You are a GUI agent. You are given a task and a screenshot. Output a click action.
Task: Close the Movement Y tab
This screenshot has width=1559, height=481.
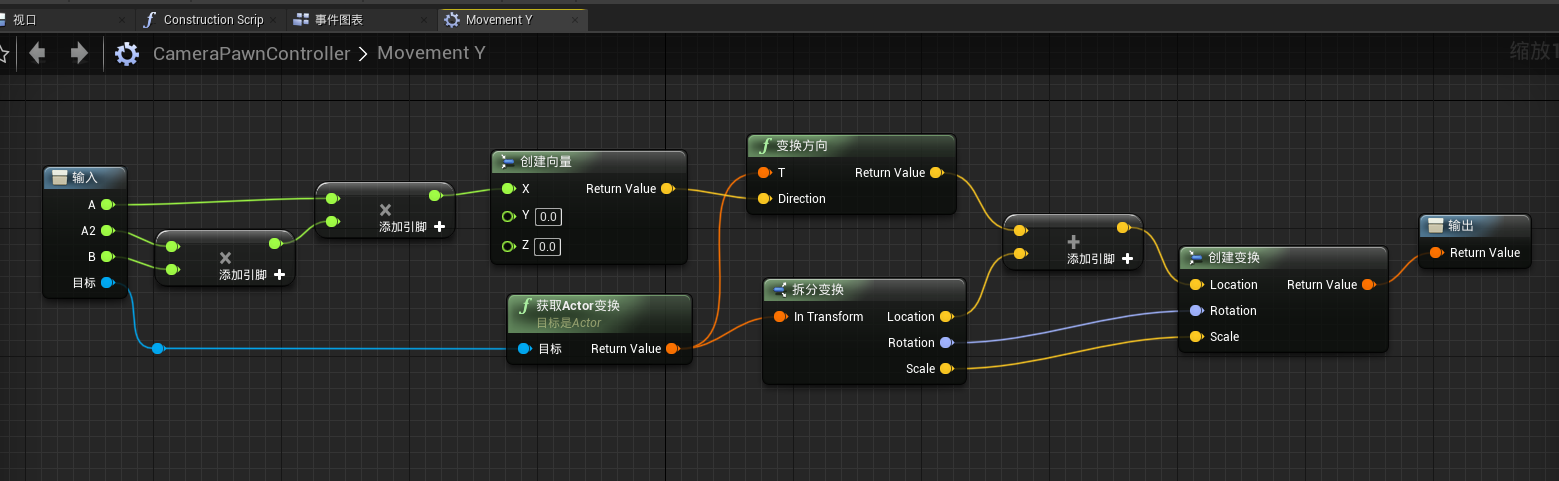(574, 20)
